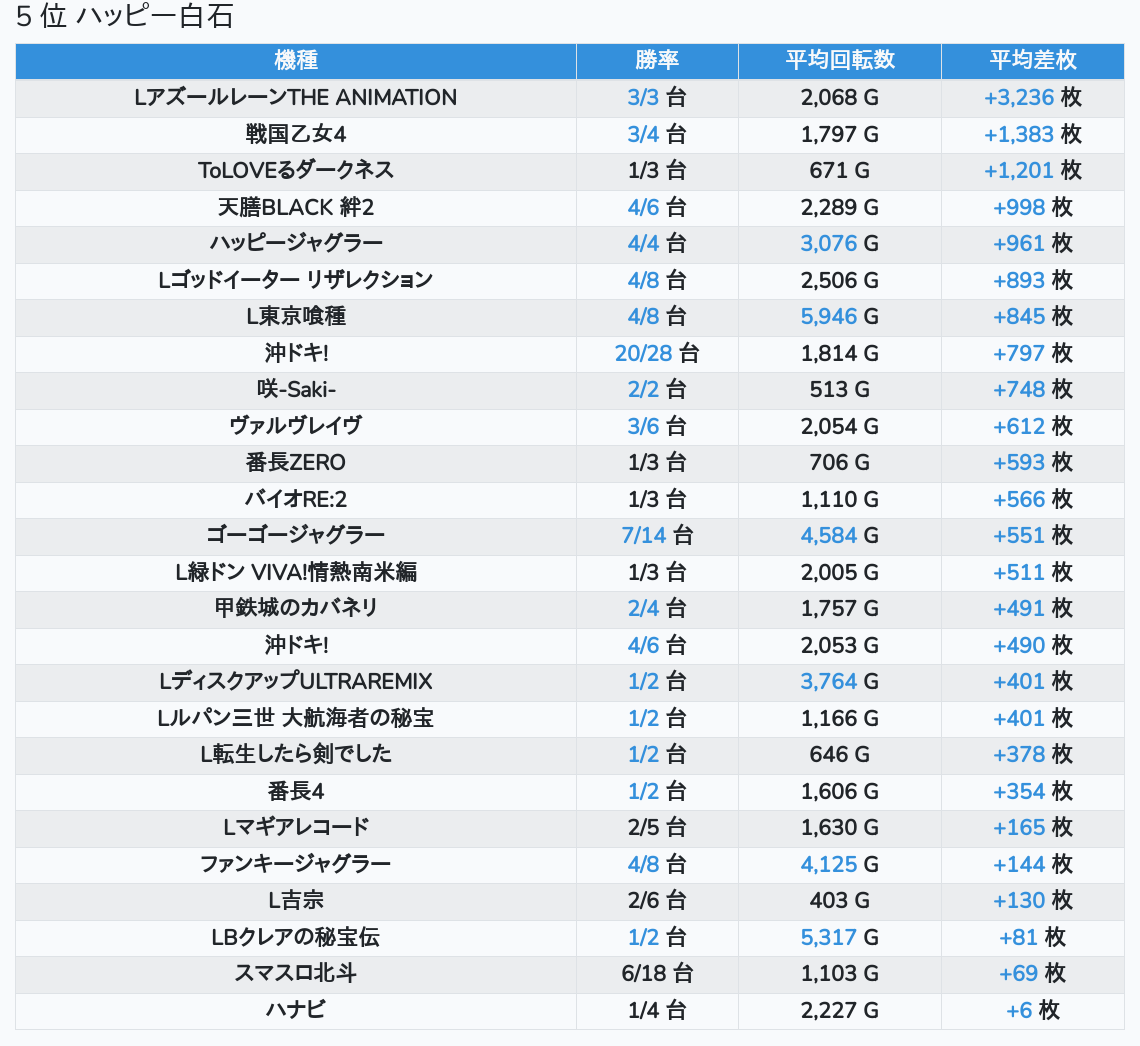Viewport: 1140px width, 1046px height.
Task: Click the 4/4 台 win rate value
Action: (x=657, y=244)
